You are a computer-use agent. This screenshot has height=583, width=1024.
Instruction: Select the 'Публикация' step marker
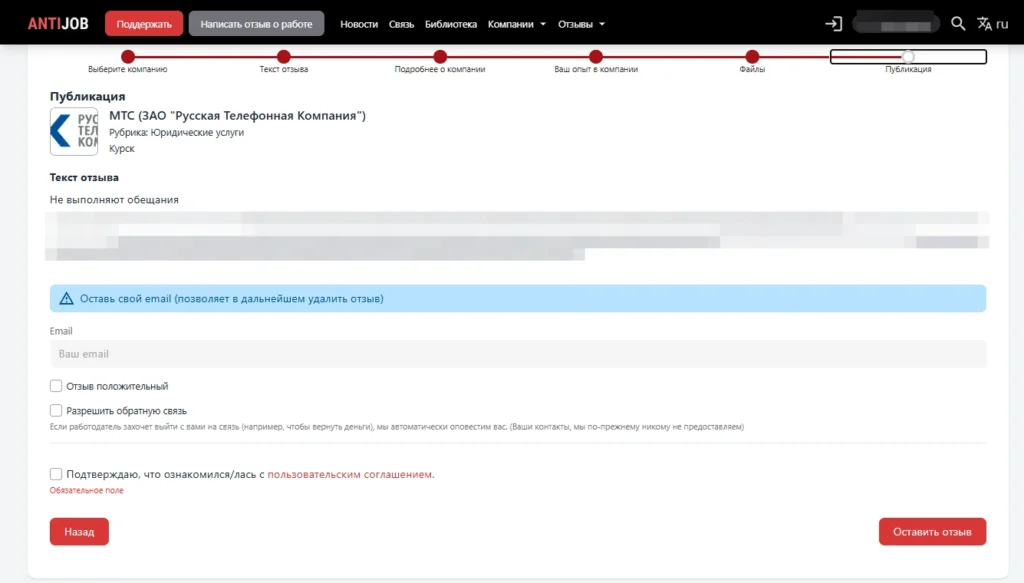908,57
